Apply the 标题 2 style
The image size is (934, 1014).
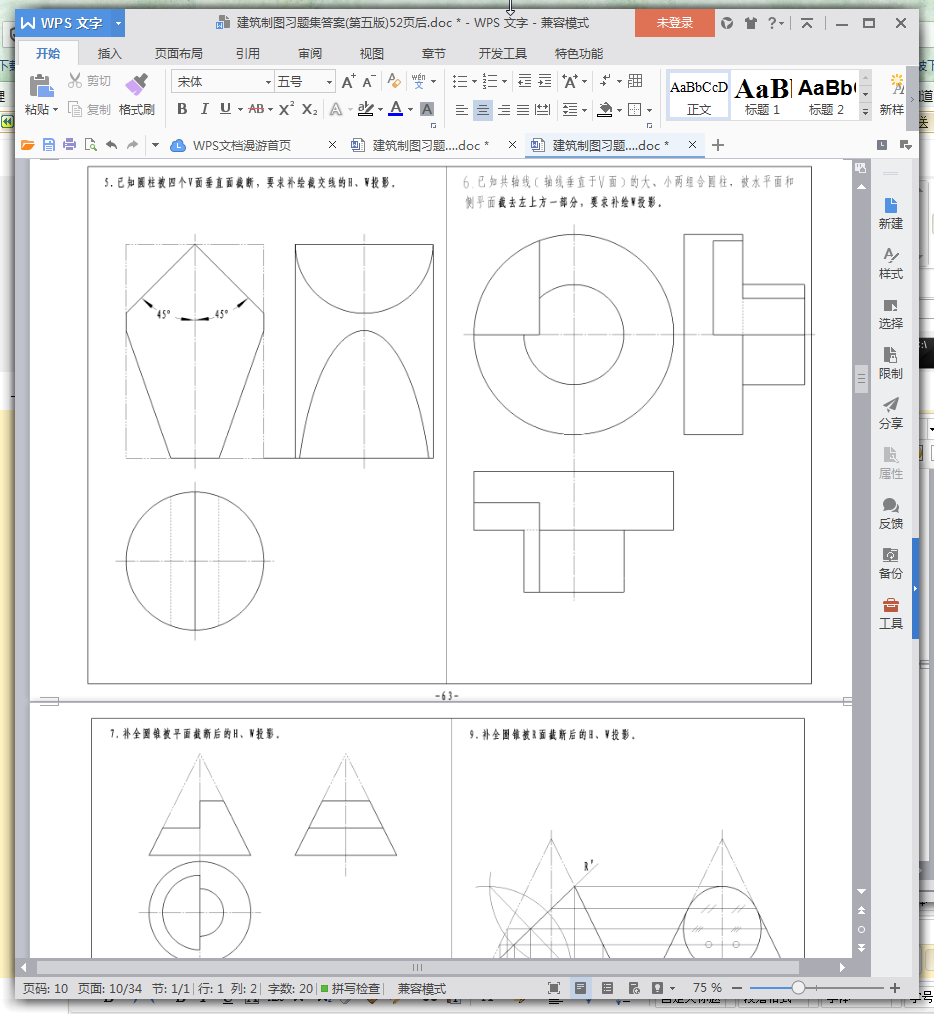[x=826, y=96]
